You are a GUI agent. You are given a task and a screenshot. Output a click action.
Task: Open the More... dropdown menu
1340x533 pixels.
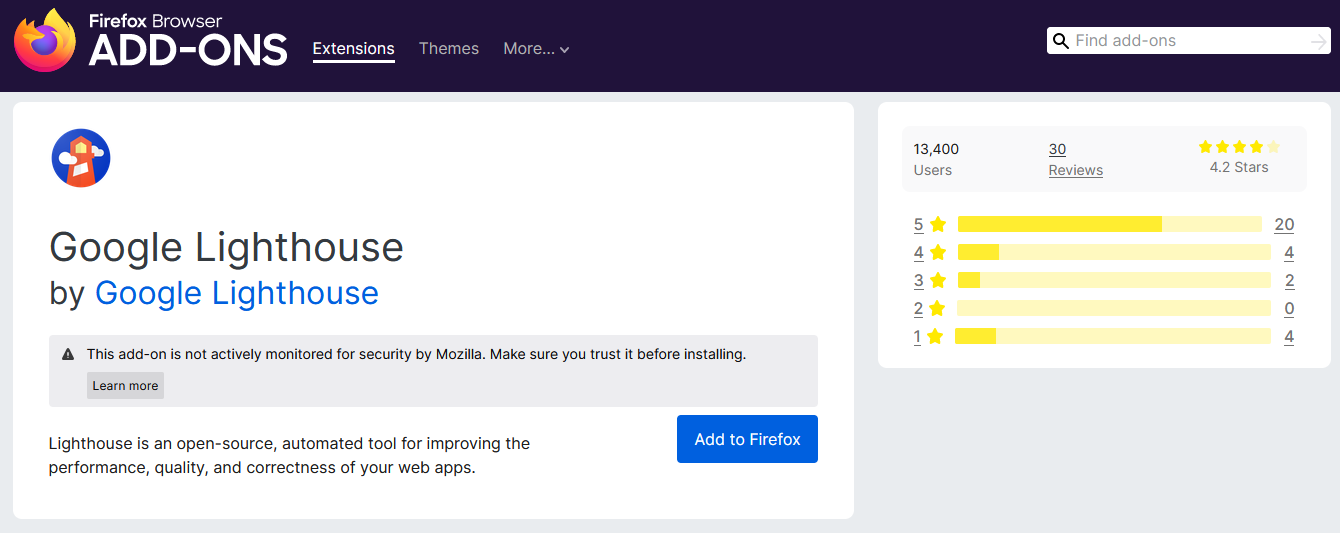pos(536,48)
